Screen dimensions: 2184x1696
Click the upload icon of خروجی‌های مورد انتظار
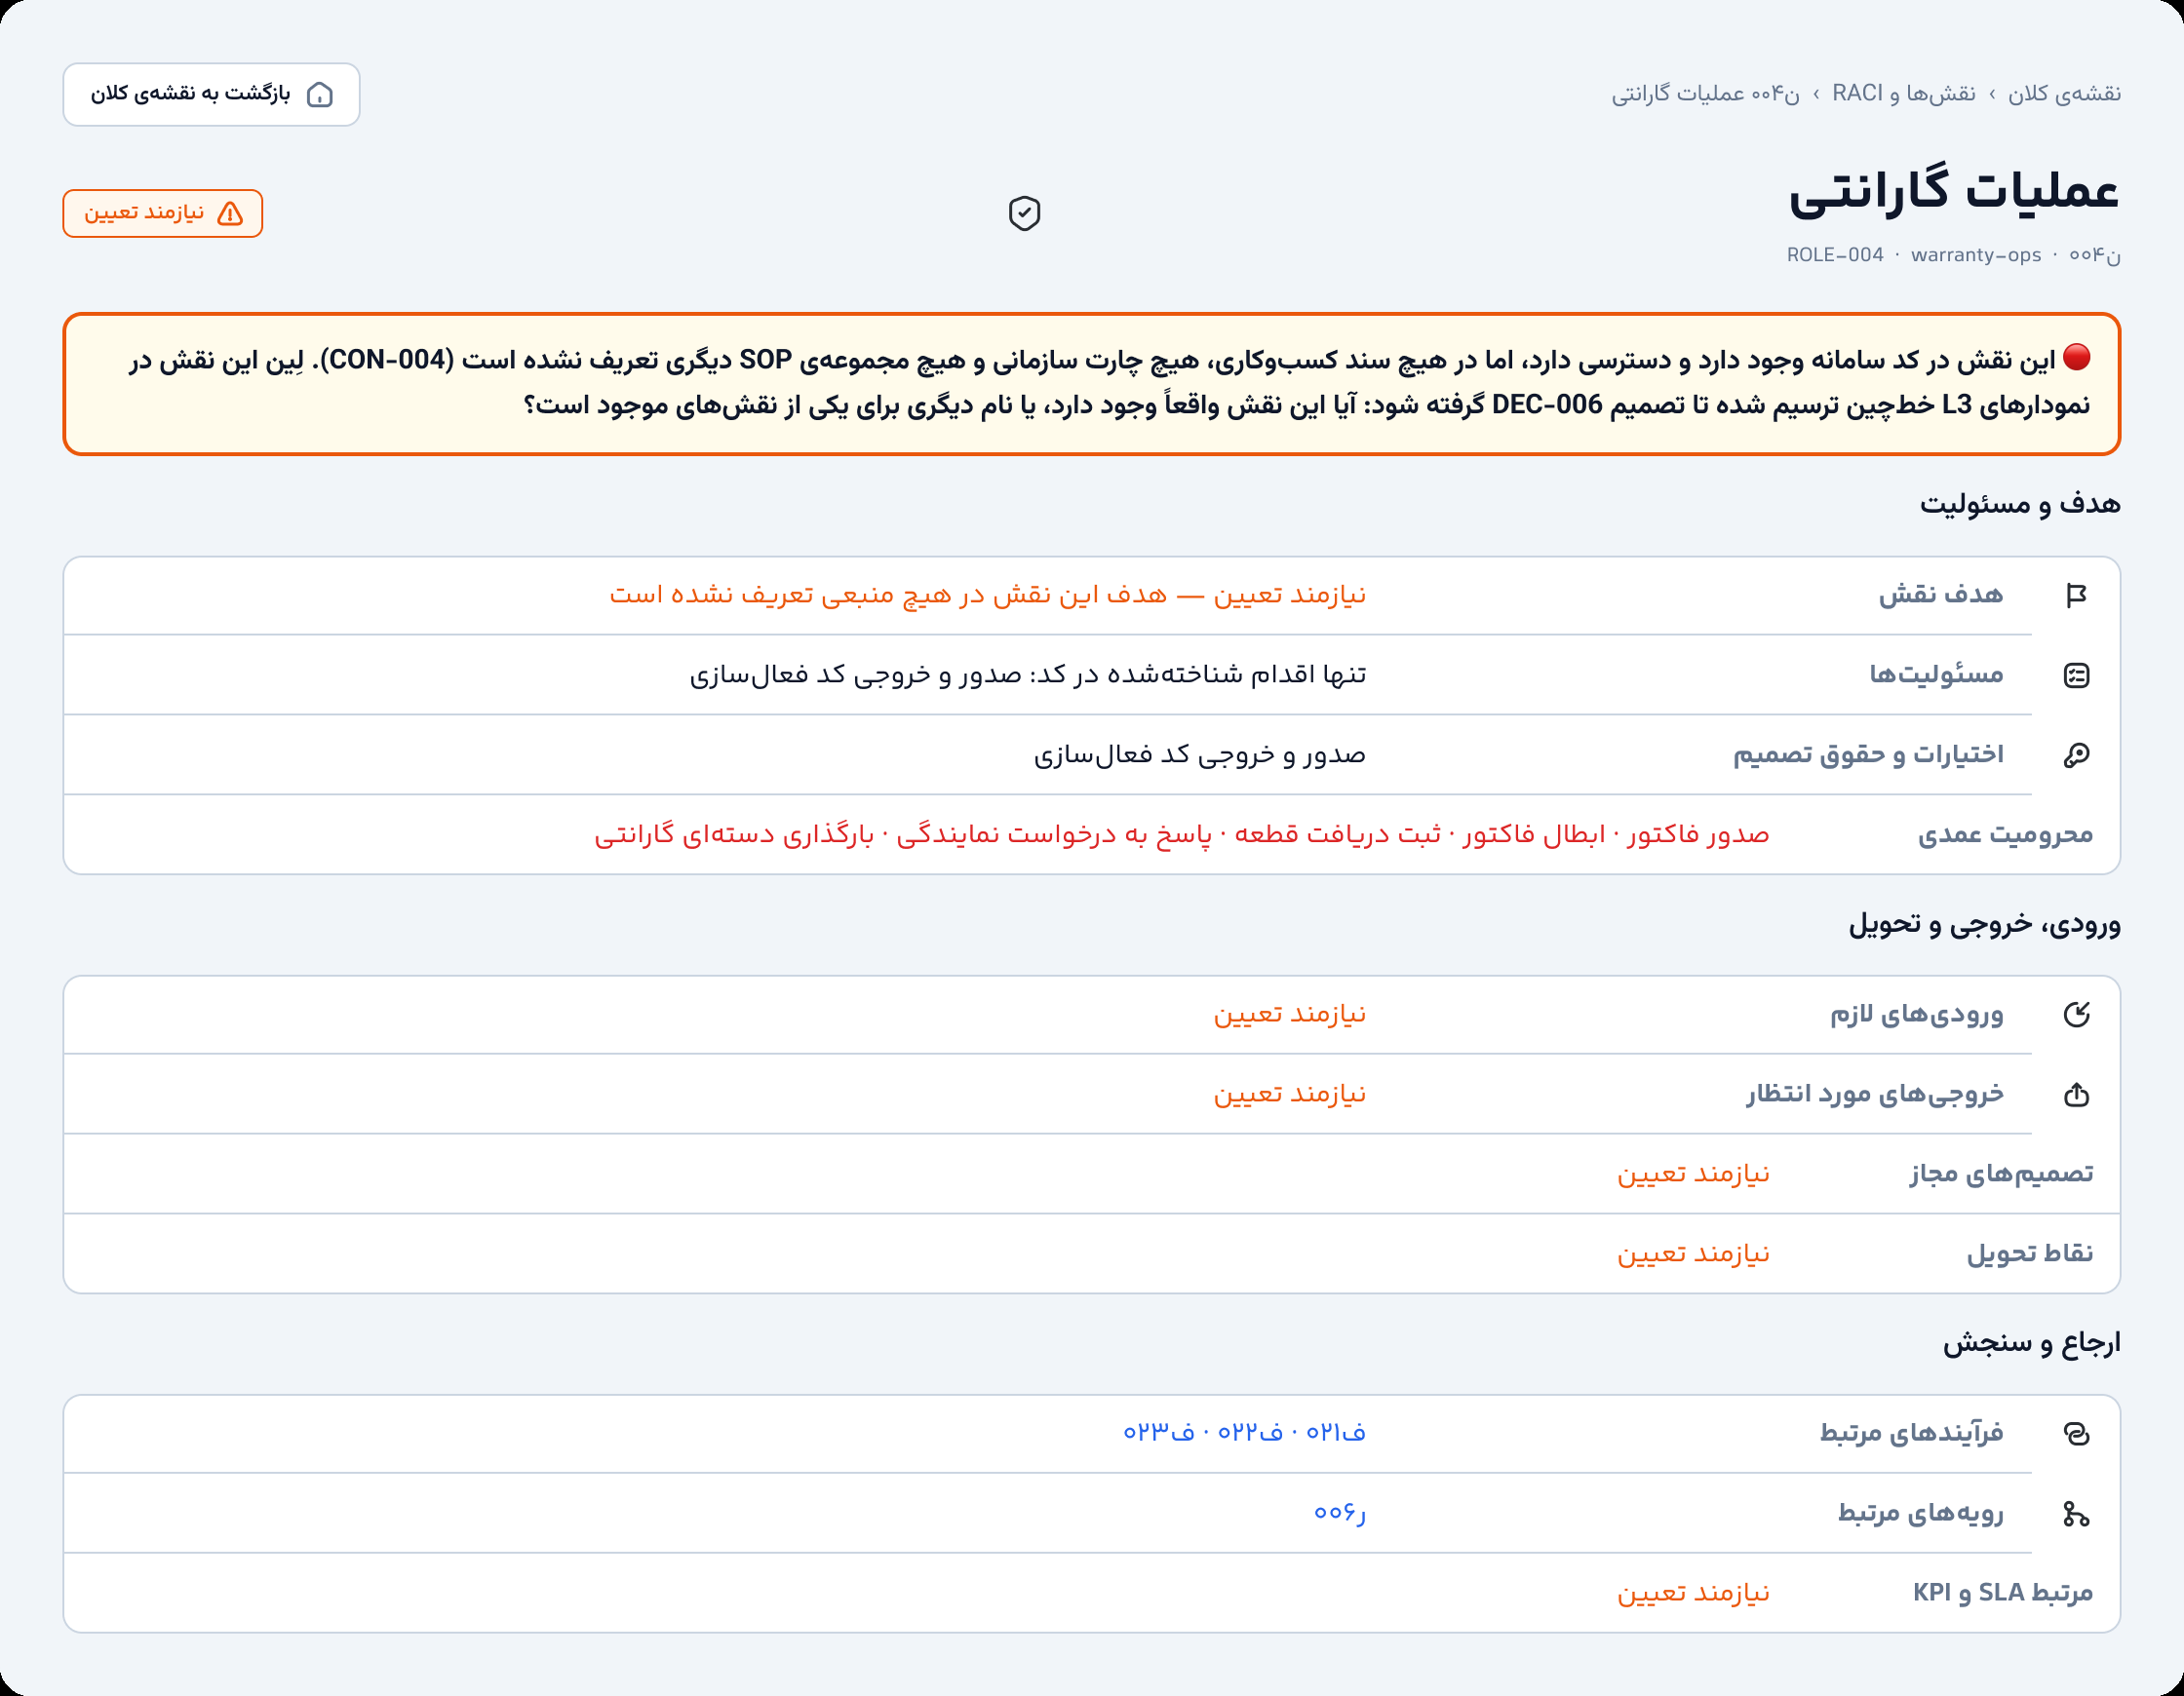pos(2076,1095)
